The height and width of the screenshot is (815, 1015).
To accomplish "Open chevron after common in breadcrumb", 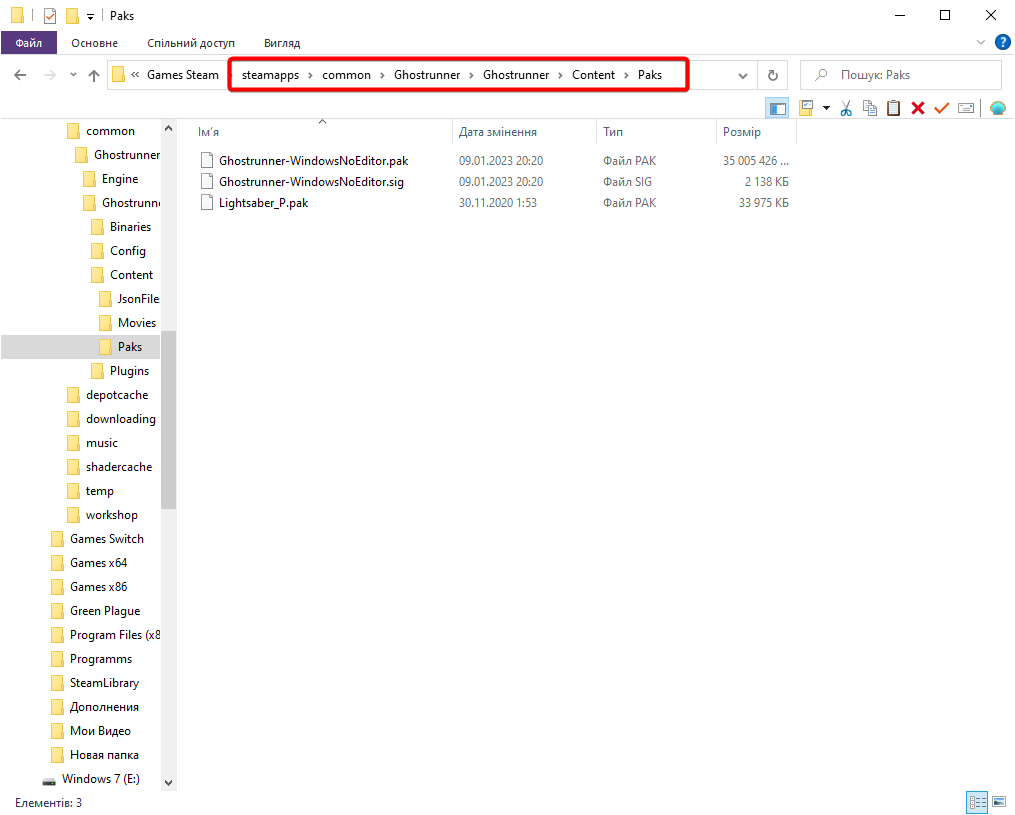I will click(383, 75).
